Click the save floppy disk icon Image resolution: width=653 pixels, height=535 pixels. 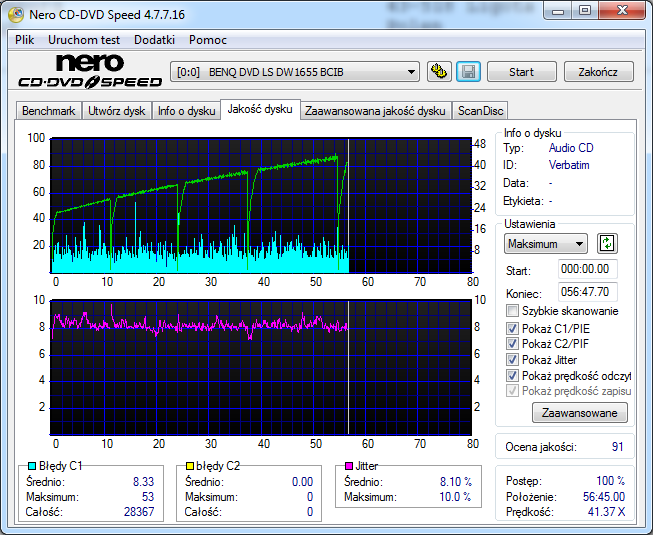click(x=469, y=72)
